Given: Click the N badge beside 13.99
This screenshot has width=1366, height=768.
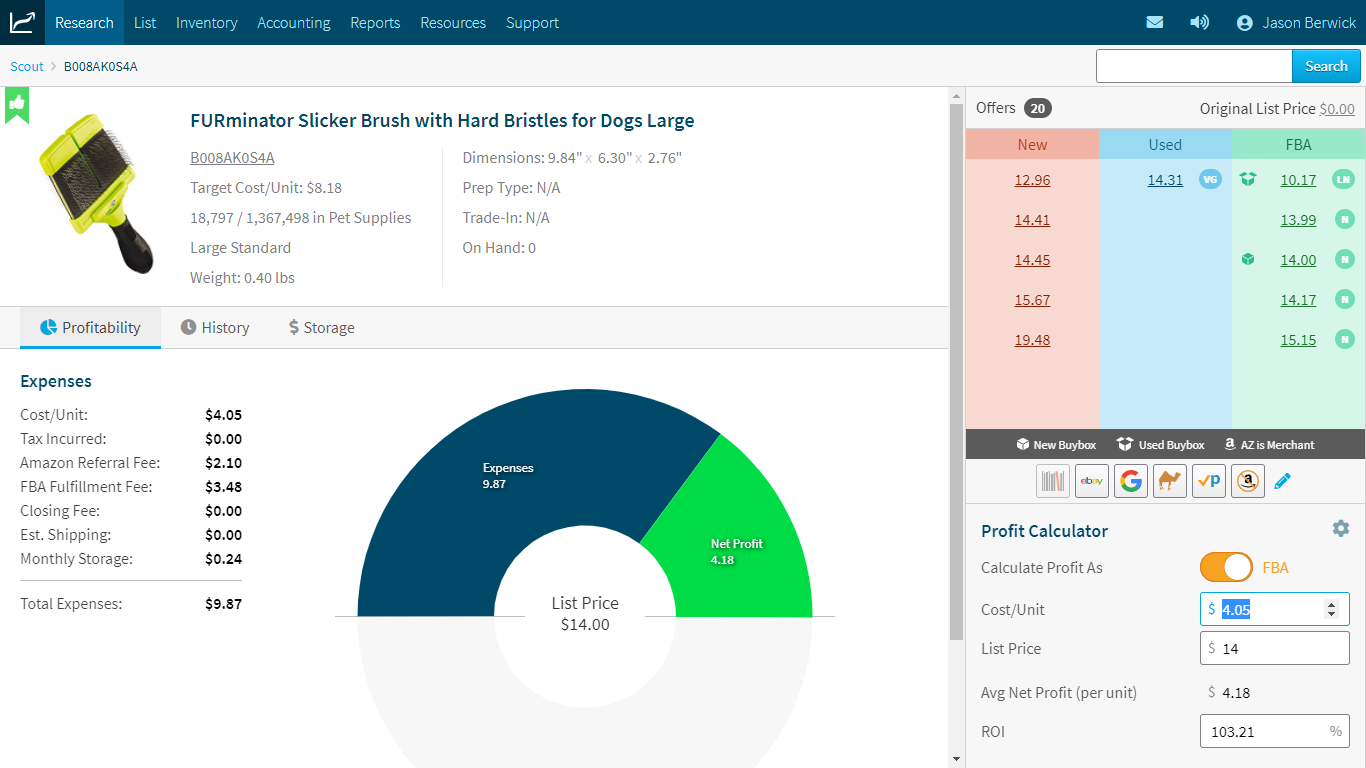Looking at the screenshot, I should click(1345, 220).
